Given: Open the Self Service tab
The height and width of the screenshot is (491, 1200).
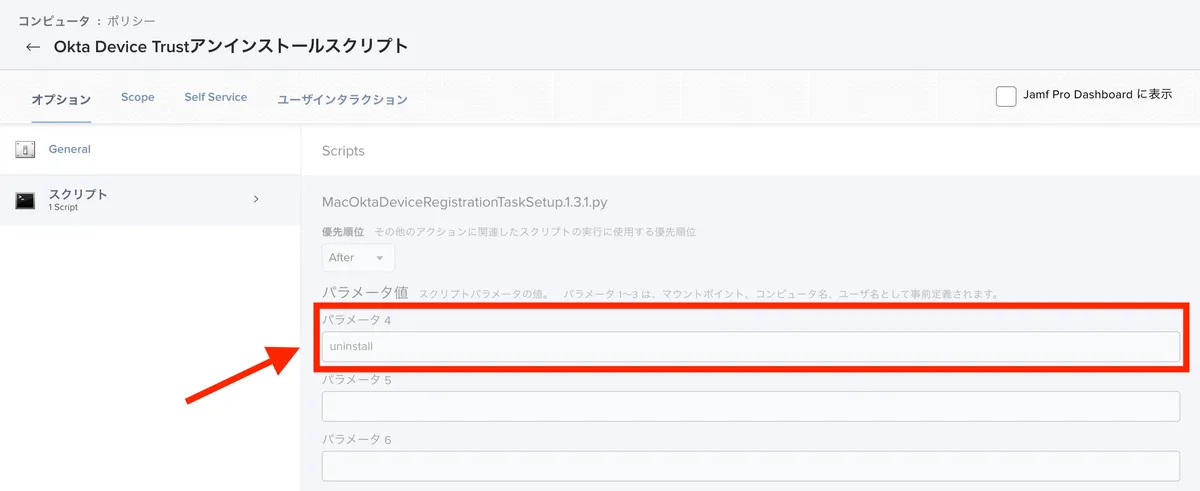Looking at the screenshot, I should coord(215,98).
